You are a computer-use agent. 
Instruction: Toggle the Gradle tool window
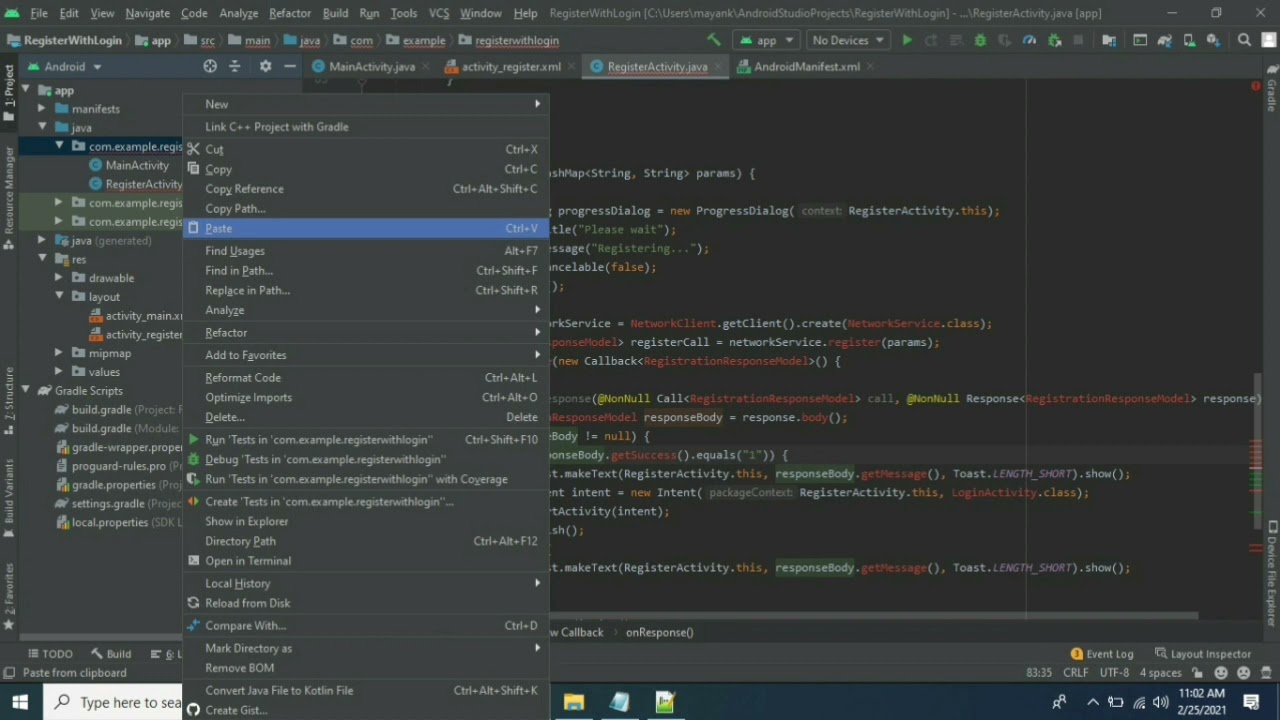pos(1271,87)
